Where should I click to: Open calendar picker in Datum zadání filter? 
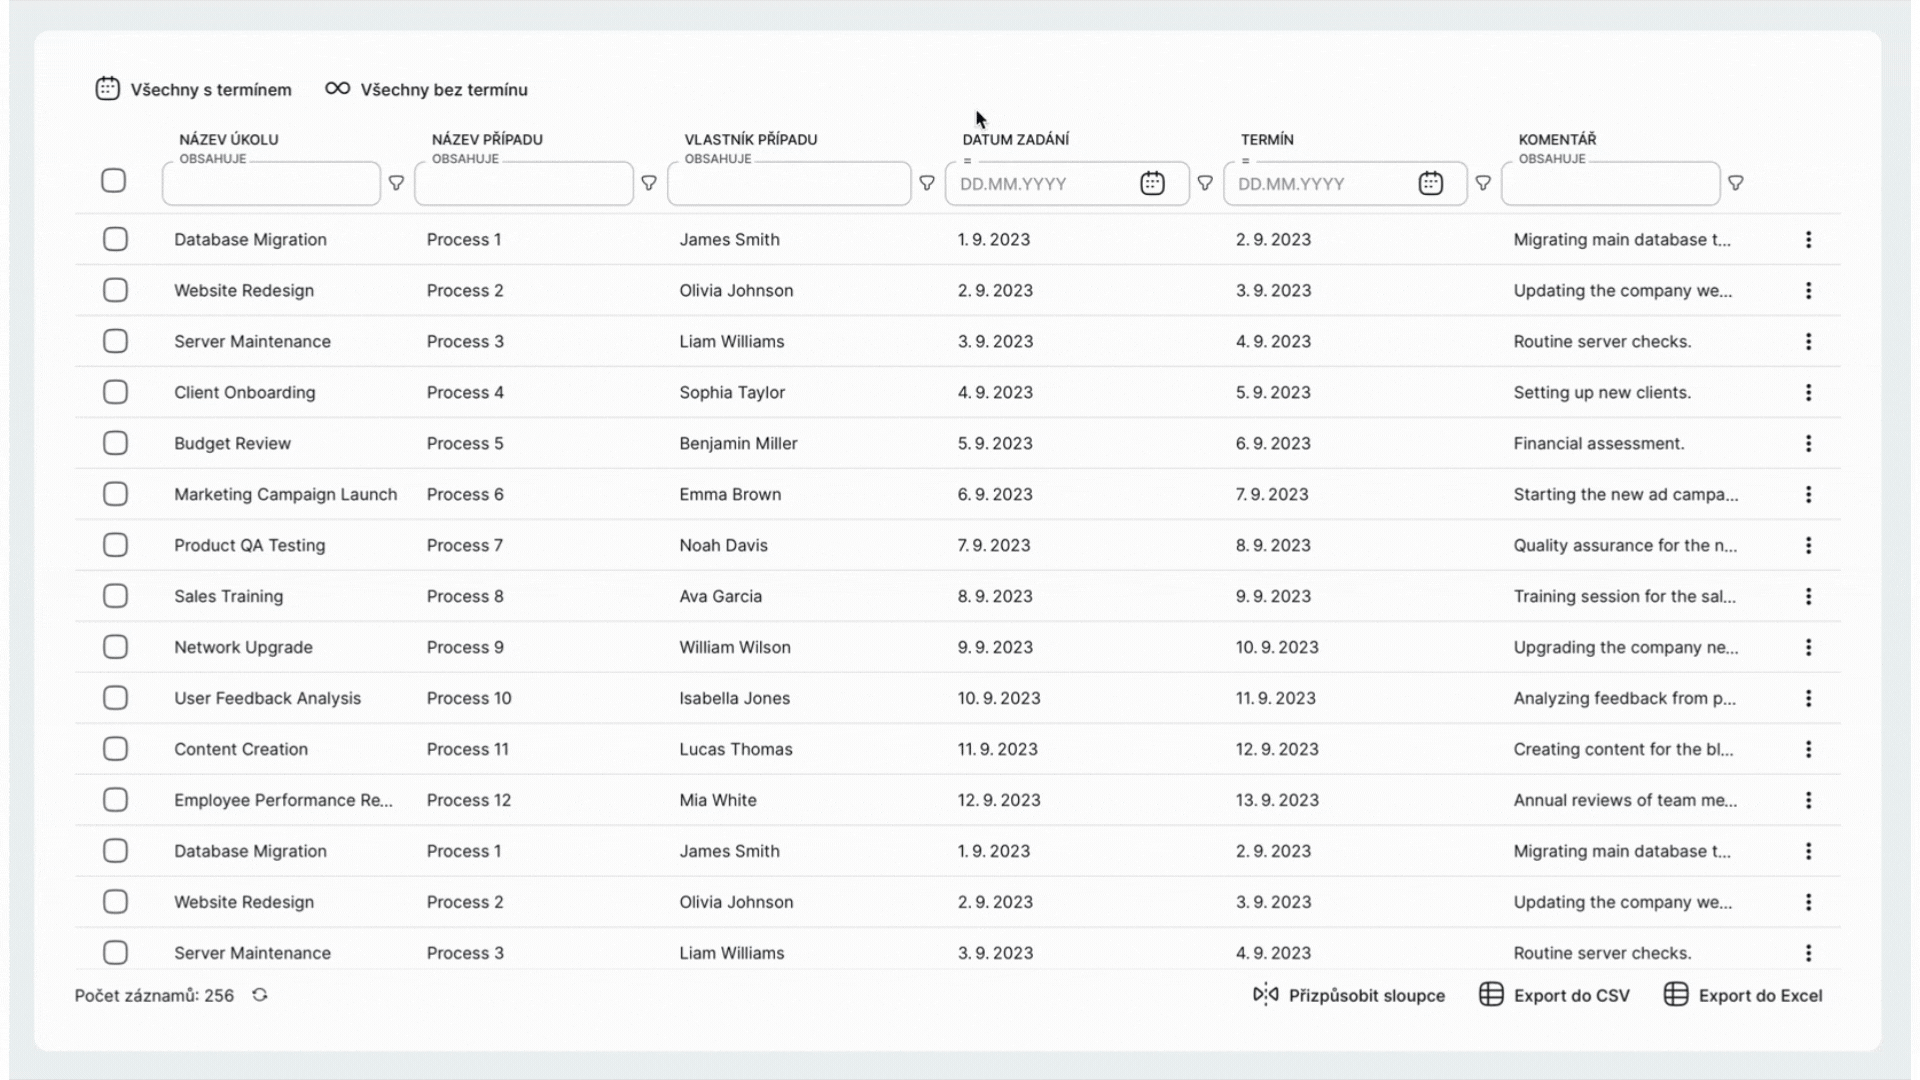click(1152, 184)
